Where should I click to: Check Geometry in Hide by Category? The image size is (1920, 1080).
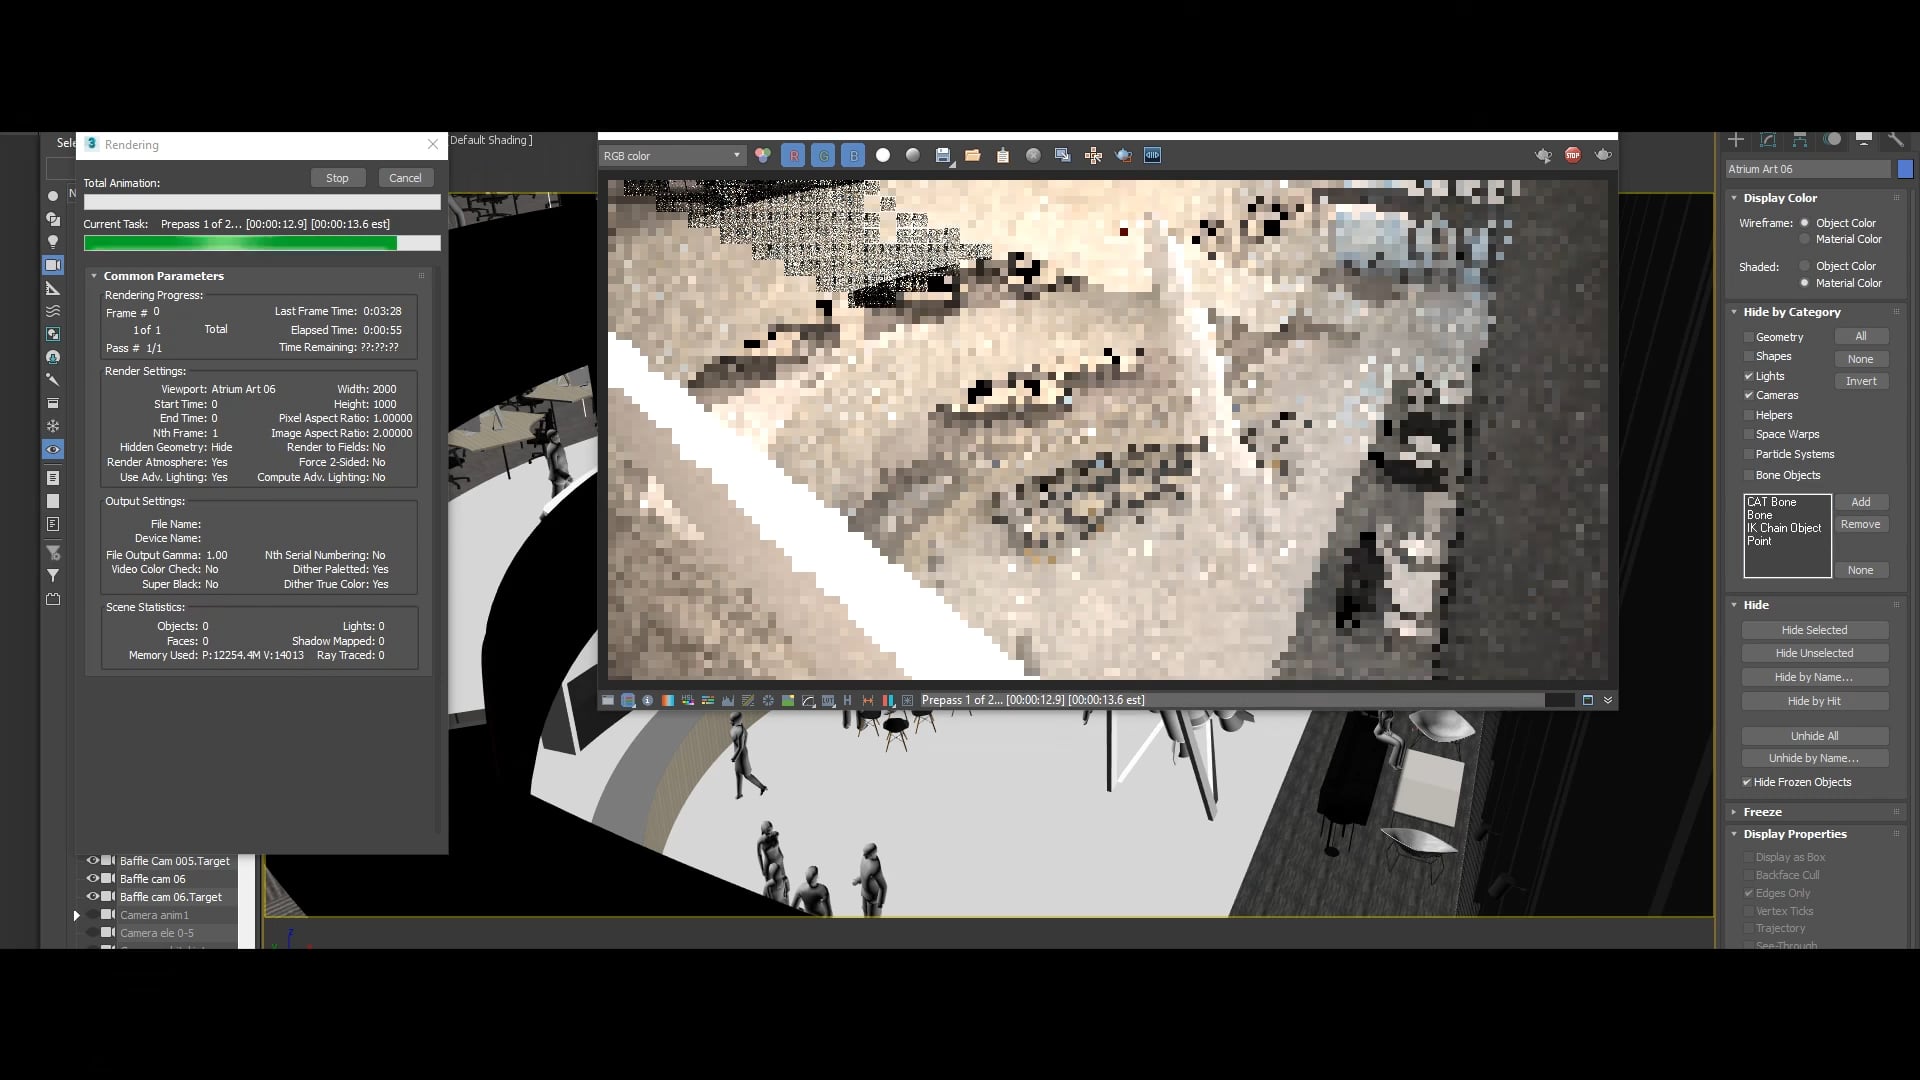click(1749, 337)
